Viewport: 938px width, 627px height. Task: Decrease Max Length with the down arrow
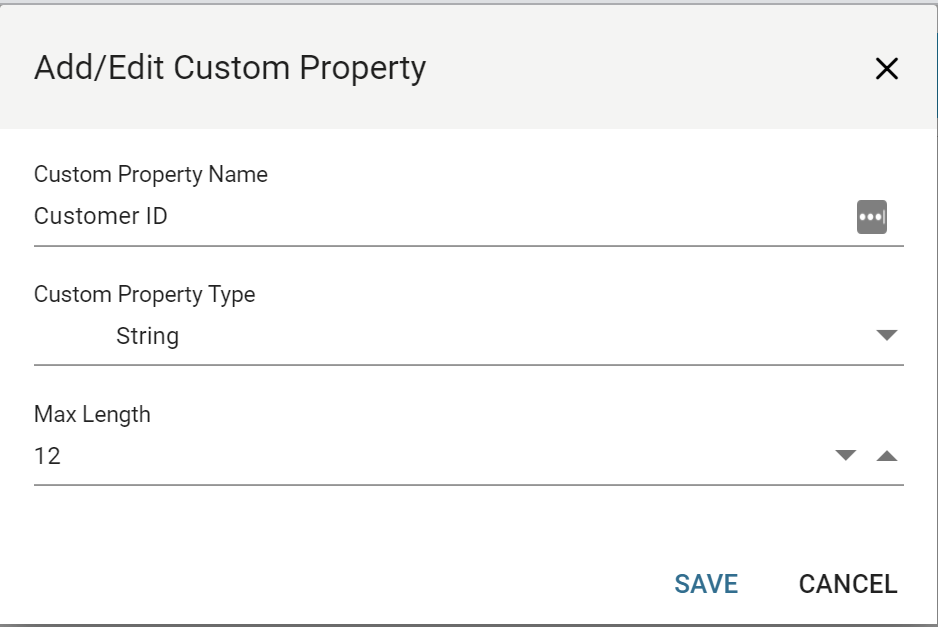pyautogui.click(x=846, y=456)
